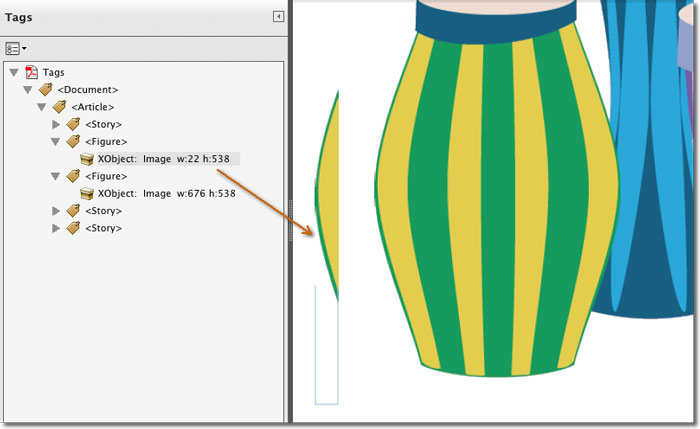This screenshot has width=700, height=429.
Task: Click the tag icon next to <Document>
Action: pyautogui.click(x=45, y=90)
